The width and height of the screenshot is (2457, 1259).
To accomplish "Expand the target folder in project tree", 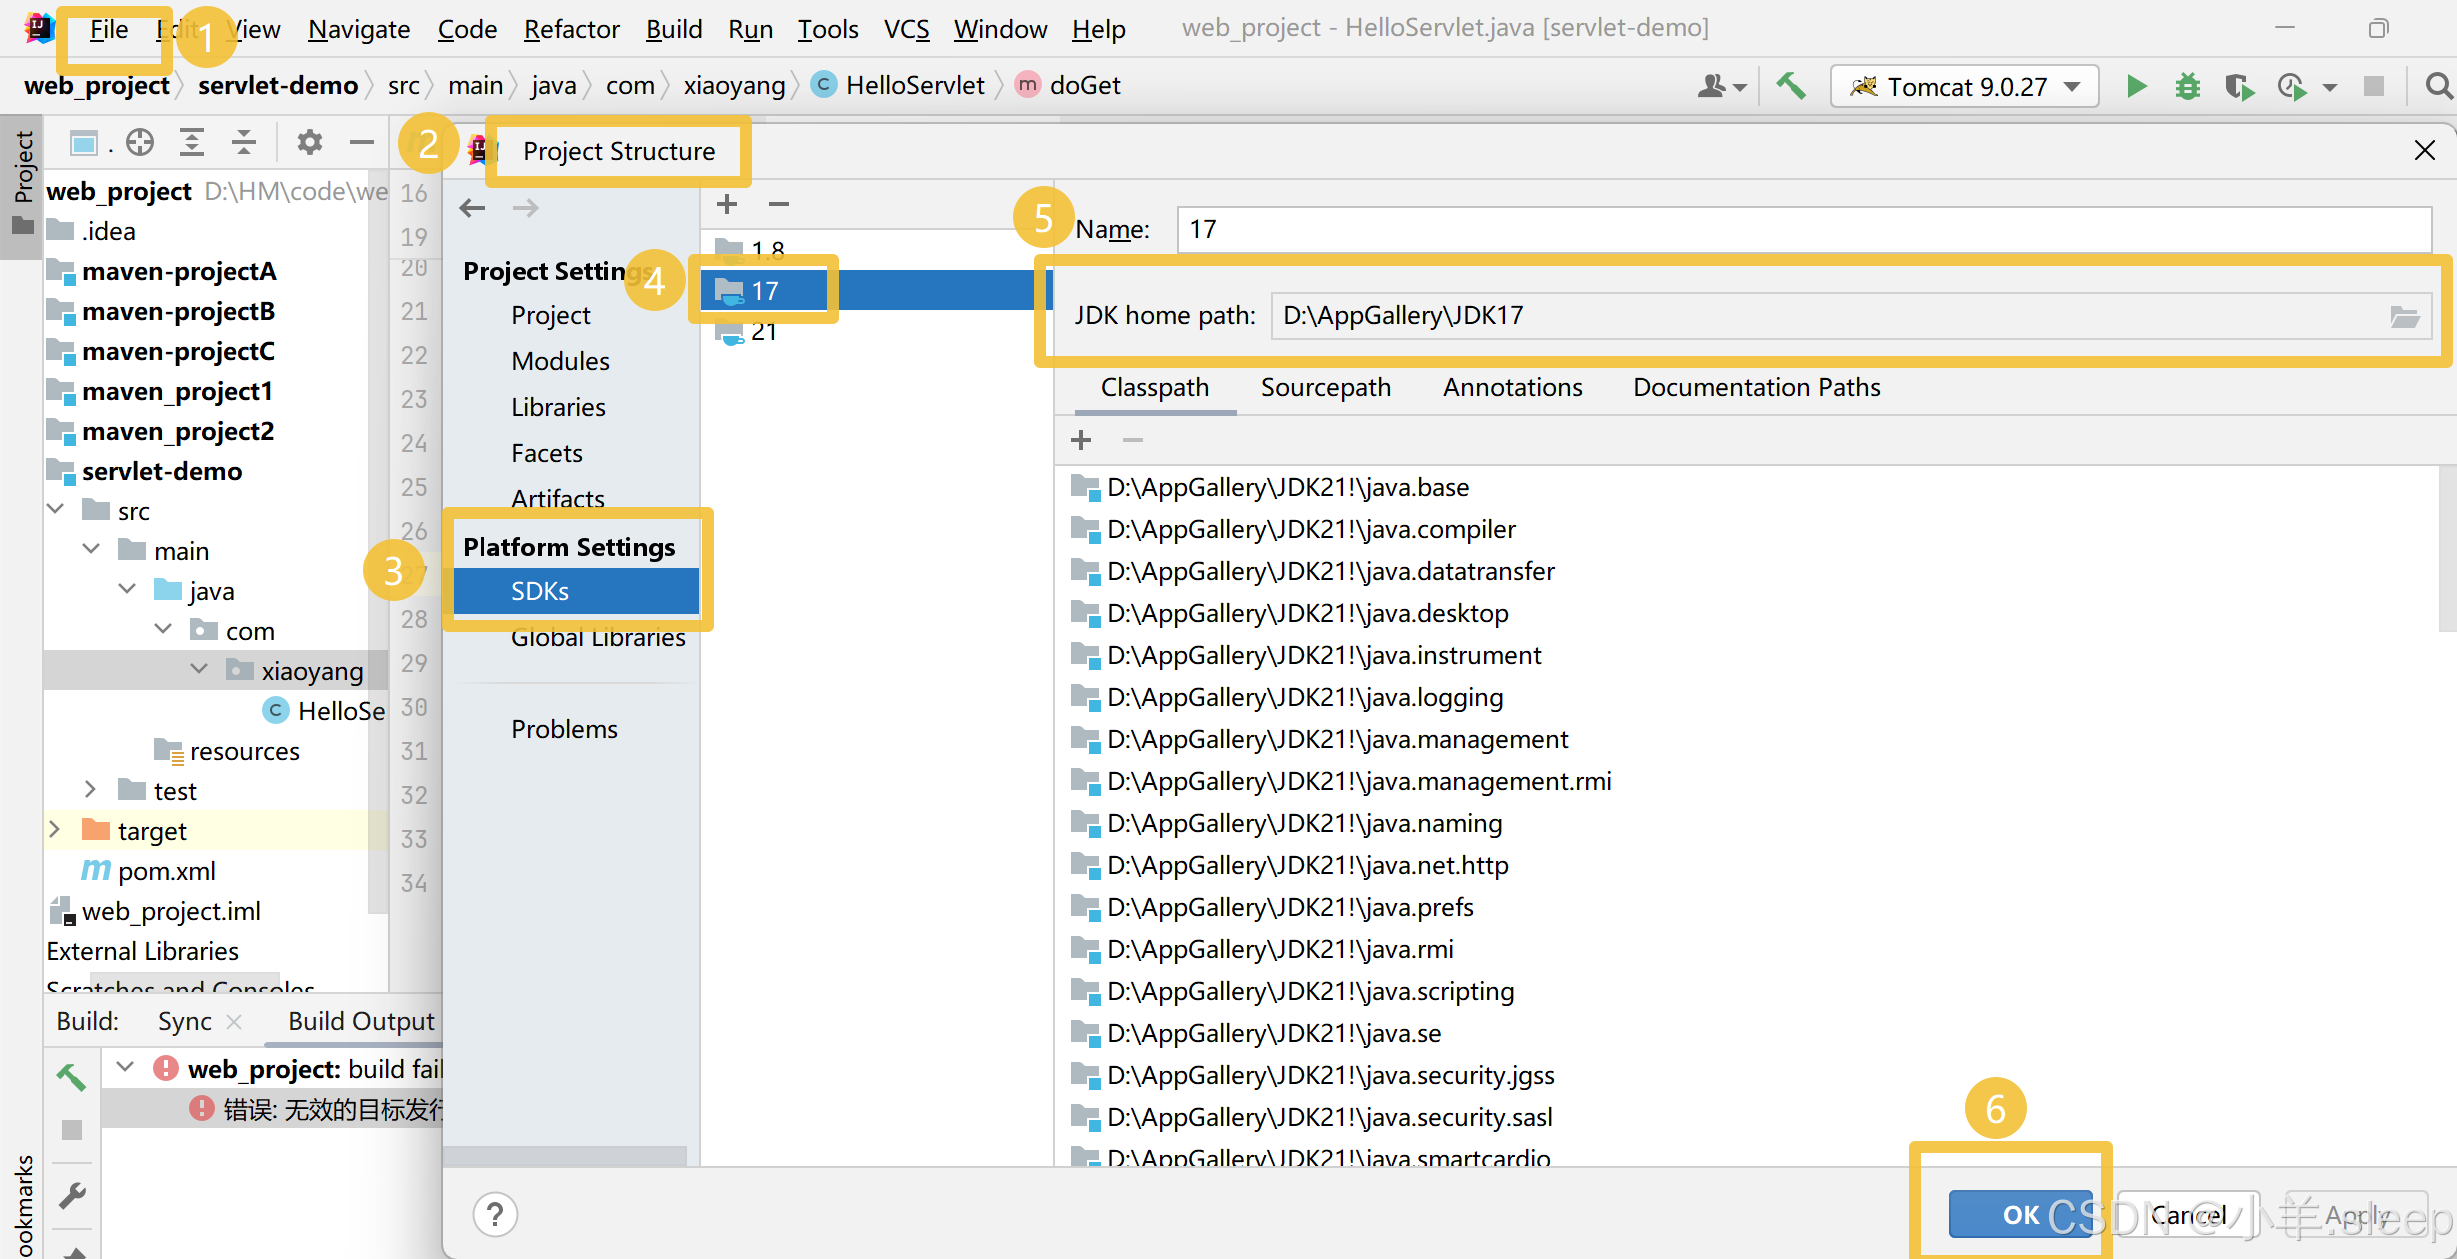I will [x=55, y=830].
